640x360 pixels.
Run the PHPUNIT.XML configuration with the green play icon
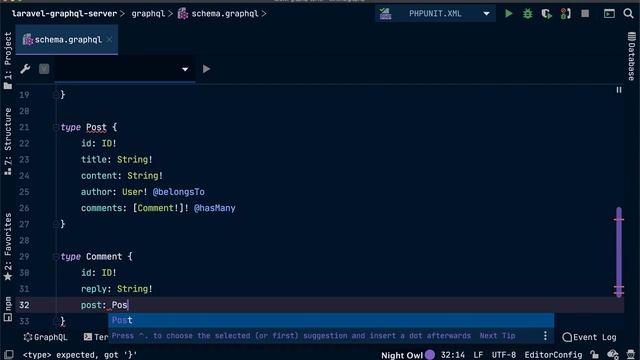(x=509, y=13)
